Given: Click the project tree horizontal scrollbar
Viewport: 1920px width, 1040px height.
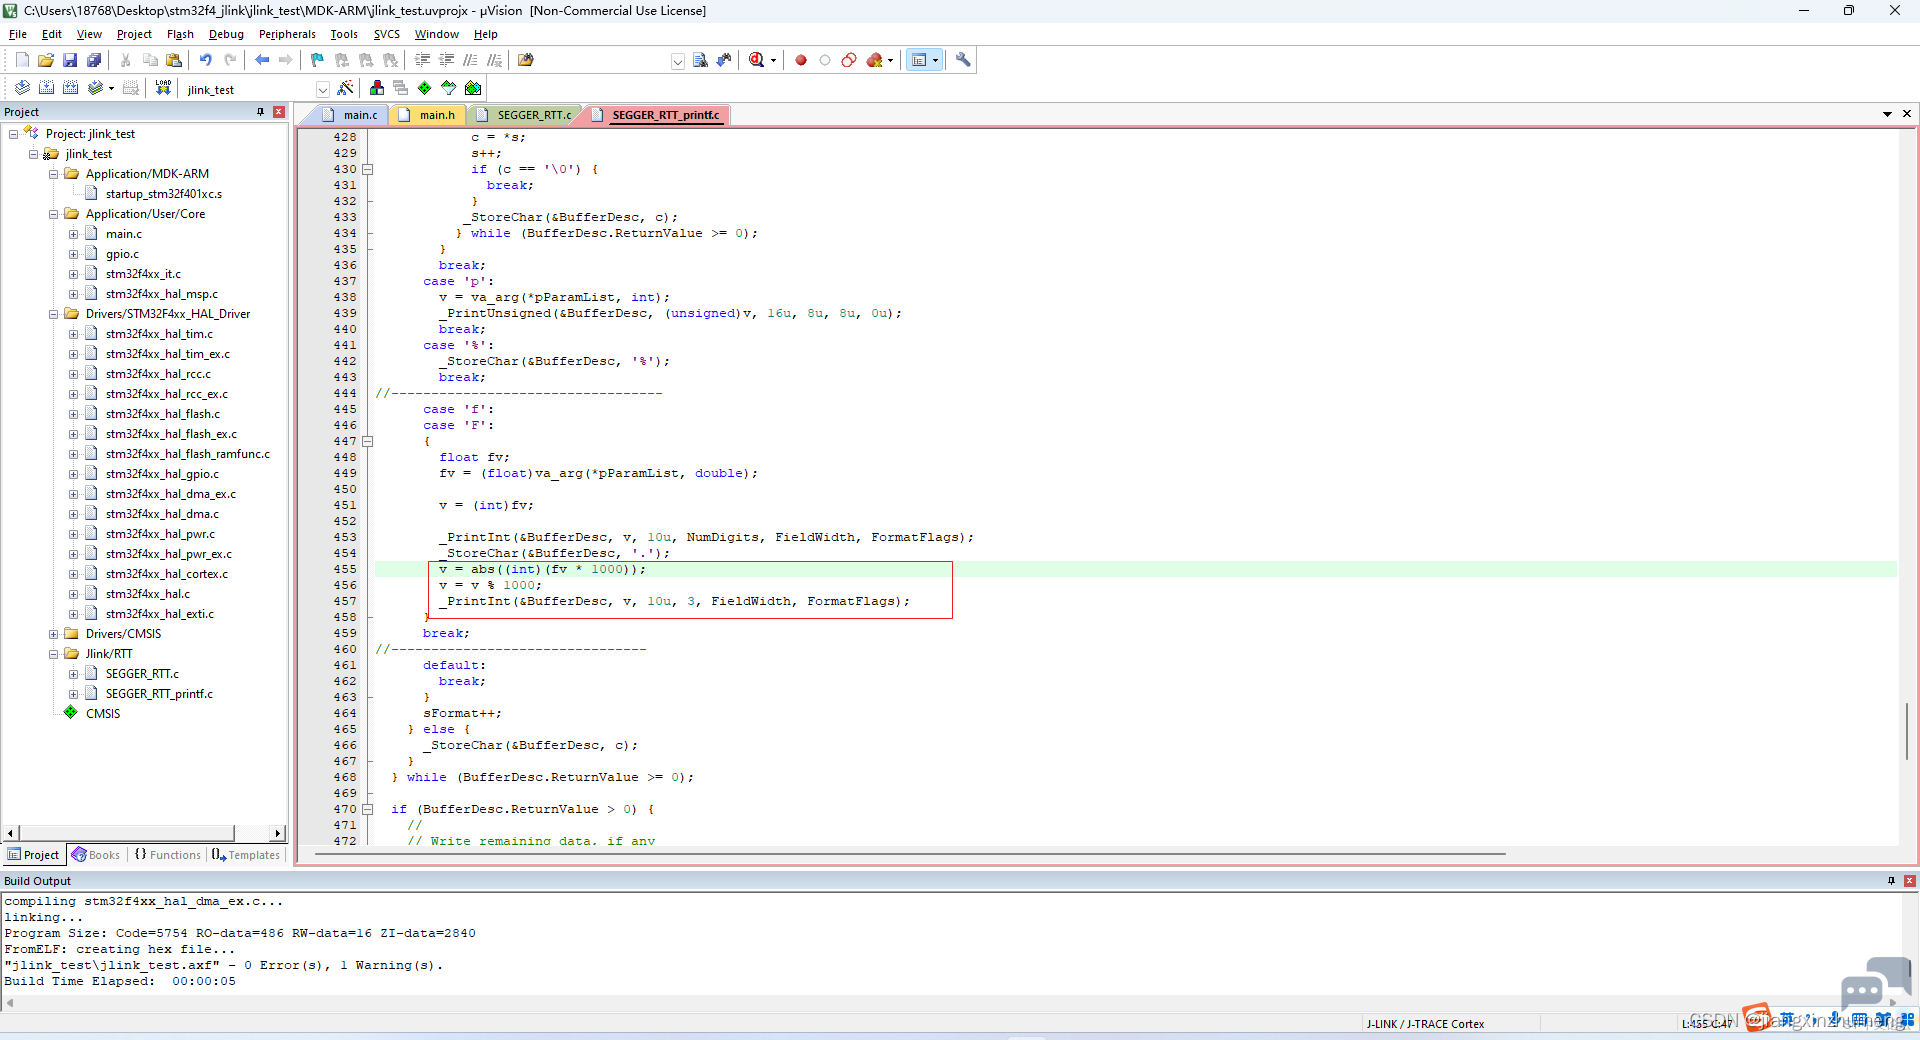Looking at the screenshot, I should pyautogui.click(x=126, y=833).
